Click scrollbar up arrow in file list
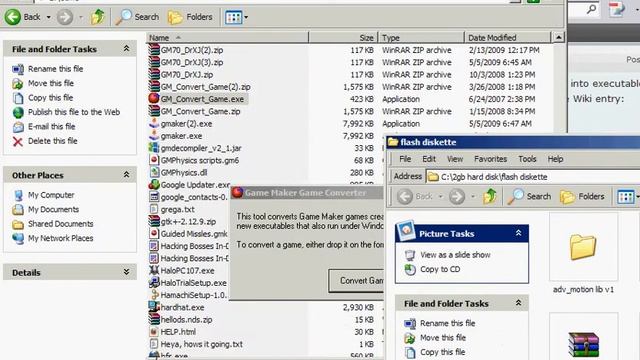This screenshot has width=640, height=360. [x=558, y=38]
